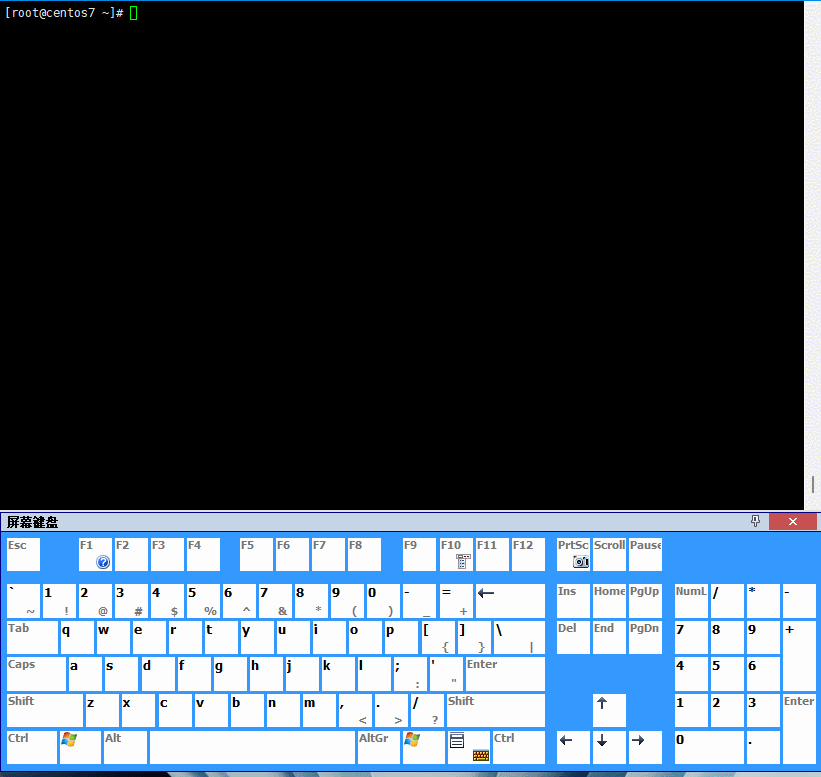Viewport: 821px width, 777px height.
Task: Tap the End key
Action: (x=609, y=637)
